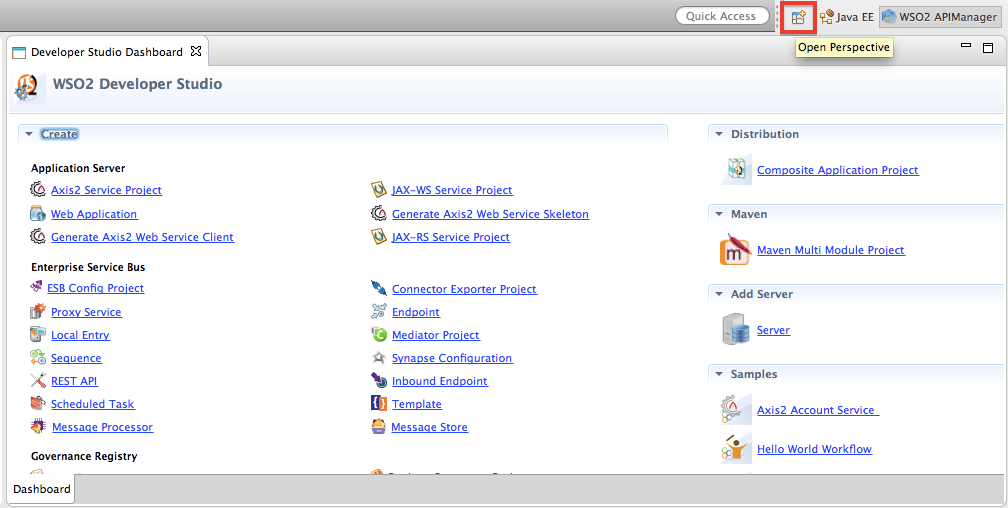Image resolution: width=1008 pixels, height=508 pixels.
Task: Open the Inbound Endpoint link
Action: click(x=440, y=381)
